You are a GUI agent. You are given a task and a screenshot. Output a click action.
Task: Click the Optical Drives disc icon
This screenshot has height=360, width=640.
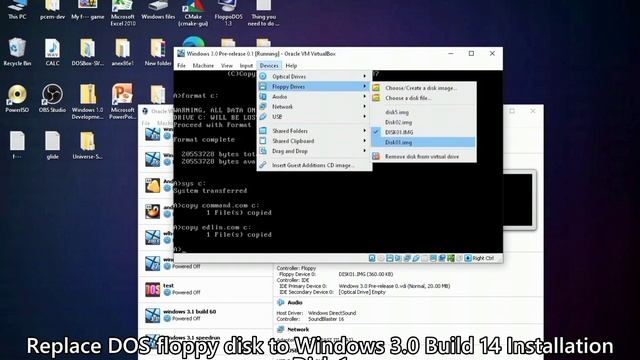click(x=263, y=76)
